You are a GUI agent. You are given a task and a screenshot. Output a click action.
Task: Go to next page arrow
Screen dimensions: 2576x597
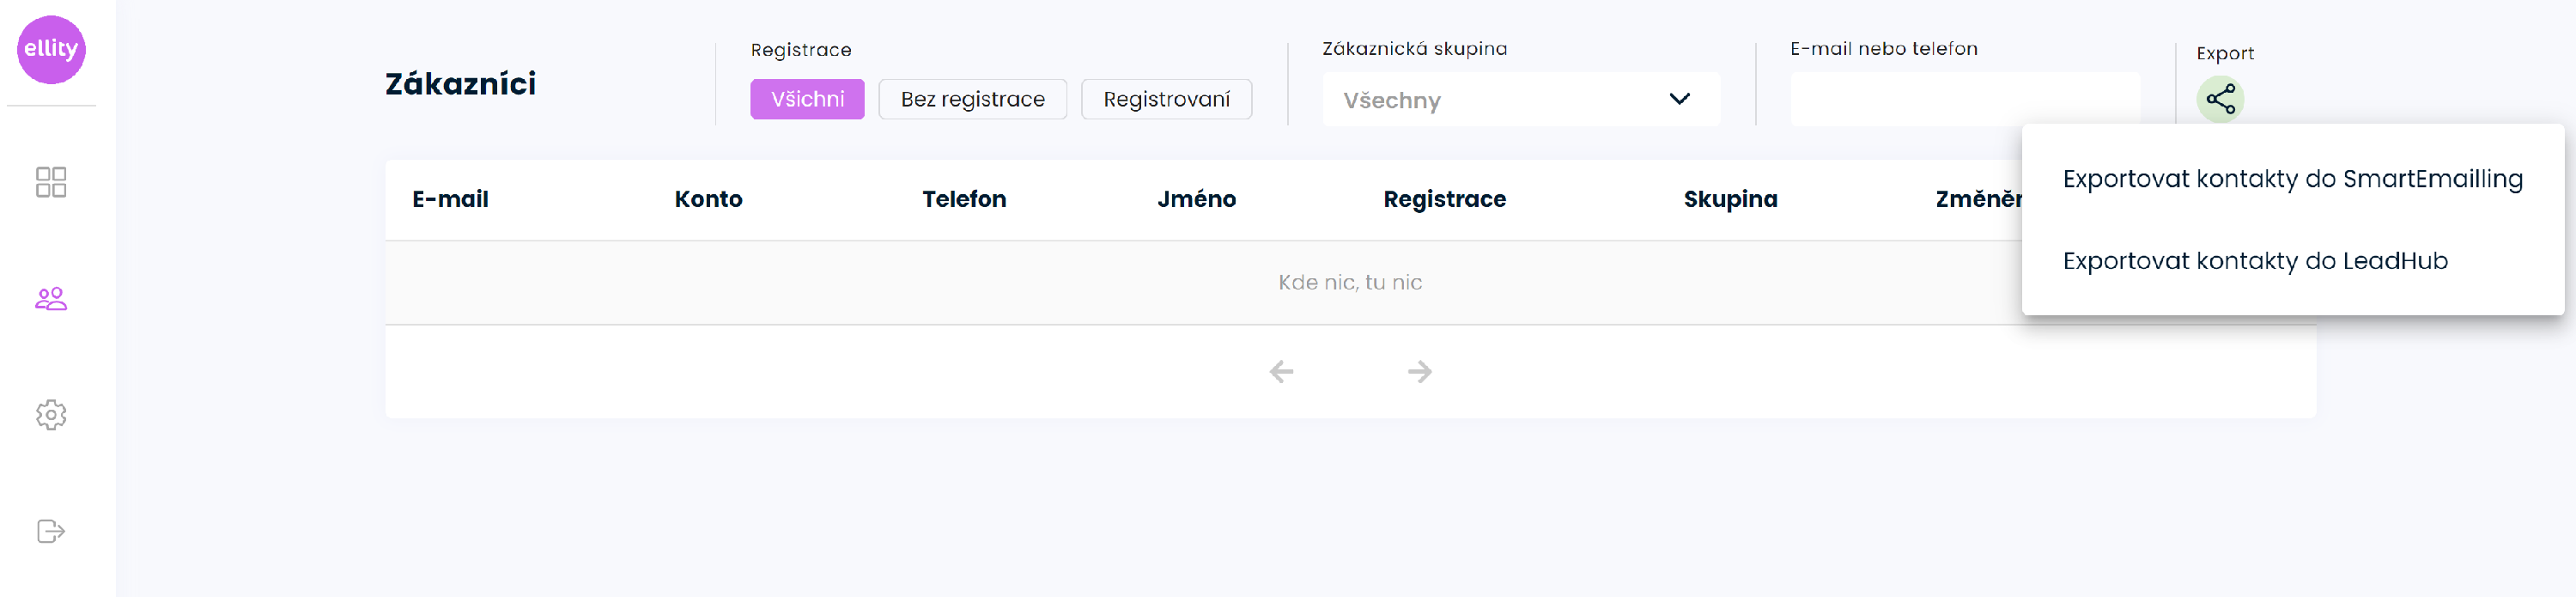[1419, 372]
